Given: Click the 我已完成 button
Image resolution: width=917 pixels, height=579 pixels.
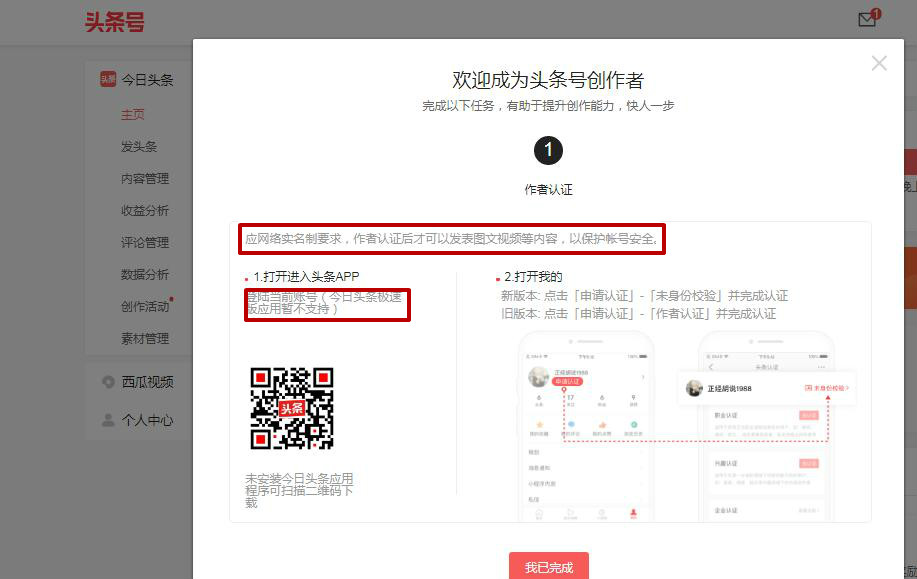Looking at the screenshot, I should (x=548, y=565).
